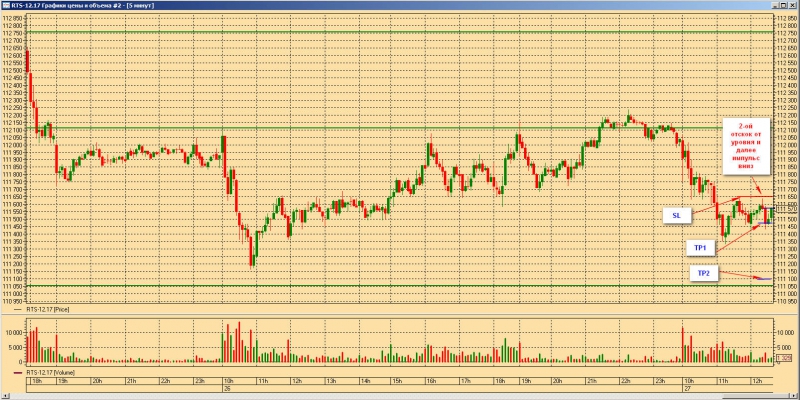This screenshot has height=400, width=800.
Task: Click the "17h" time axis label
Action: [x=466, y=381]
